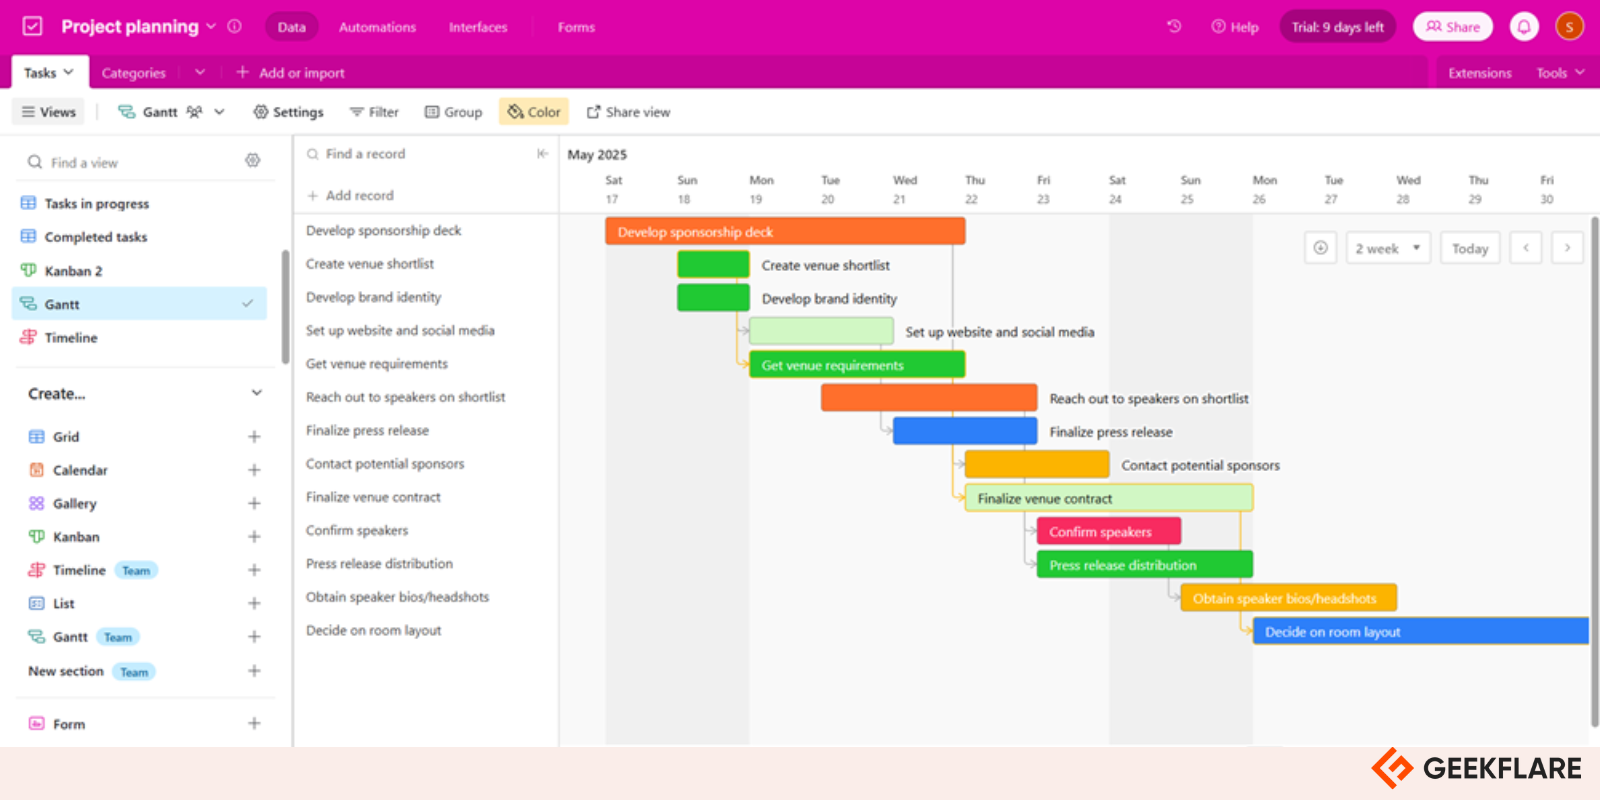The width and height of the screenshot is (1600, 800).
Task: Open the Extensions panel
Action: [1480, 72]
